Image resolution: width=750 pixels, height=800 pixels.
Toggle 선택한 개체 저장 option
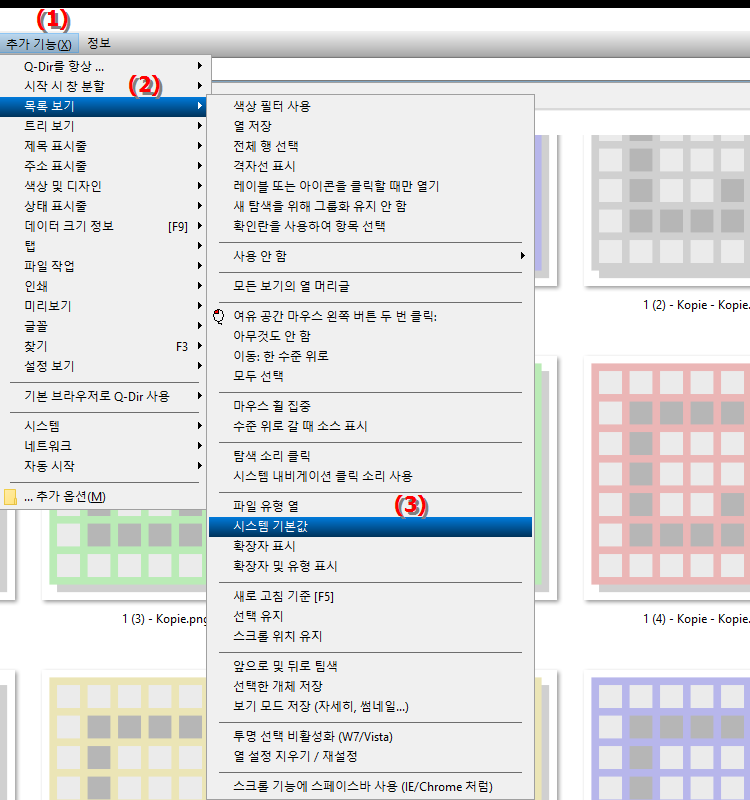(370, 686)
